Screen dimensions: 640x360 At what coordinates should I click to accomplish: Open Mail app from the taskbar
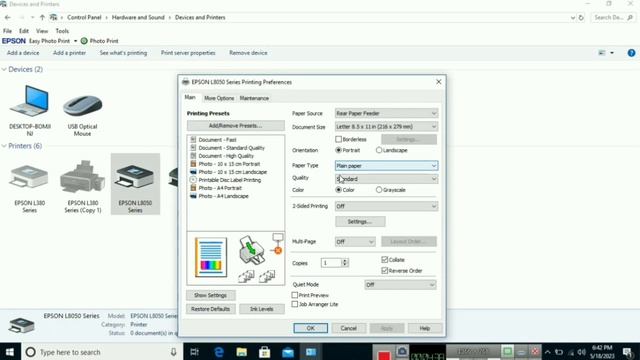tap(288, 352)
